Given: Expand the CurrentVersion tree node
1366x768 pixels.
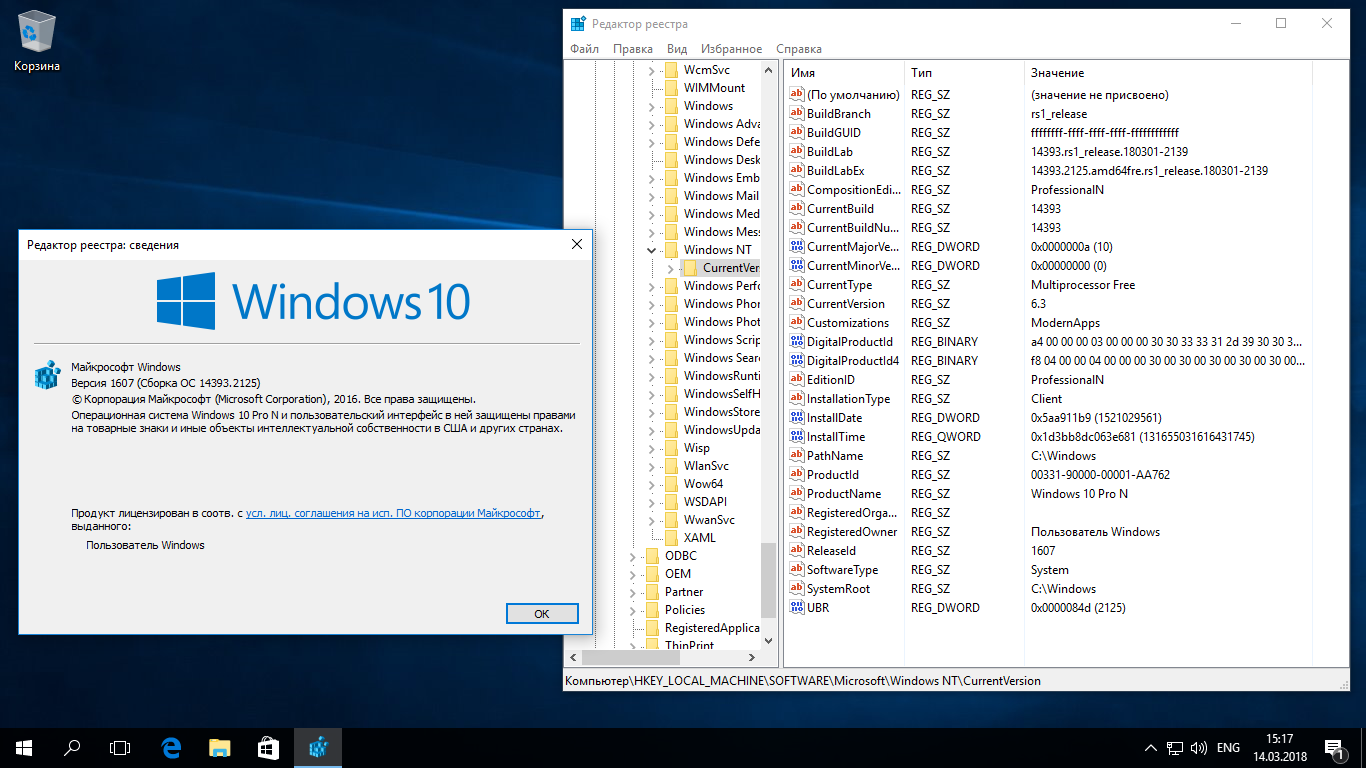Looking at the screenshot, I should (x=670, y=268).
